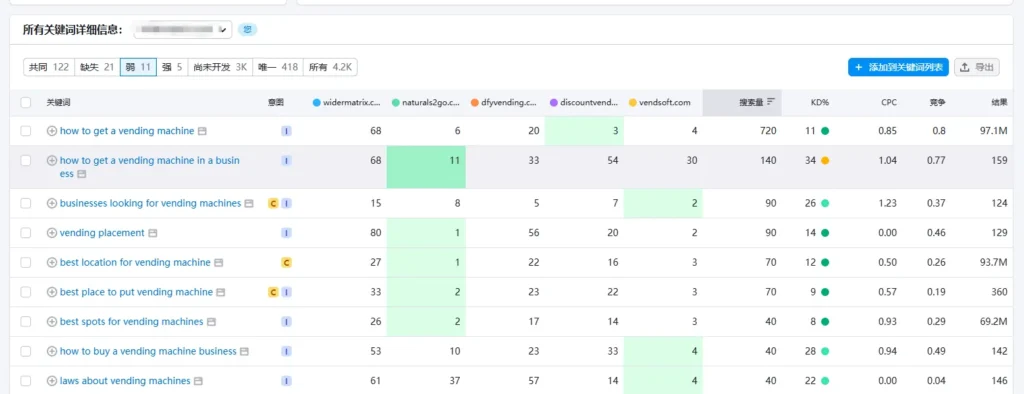This screenshot has width=1024, height=394.
Task: Click SERP icon below 'how to get a vending machine in a business'
Action: click(82, 174)
